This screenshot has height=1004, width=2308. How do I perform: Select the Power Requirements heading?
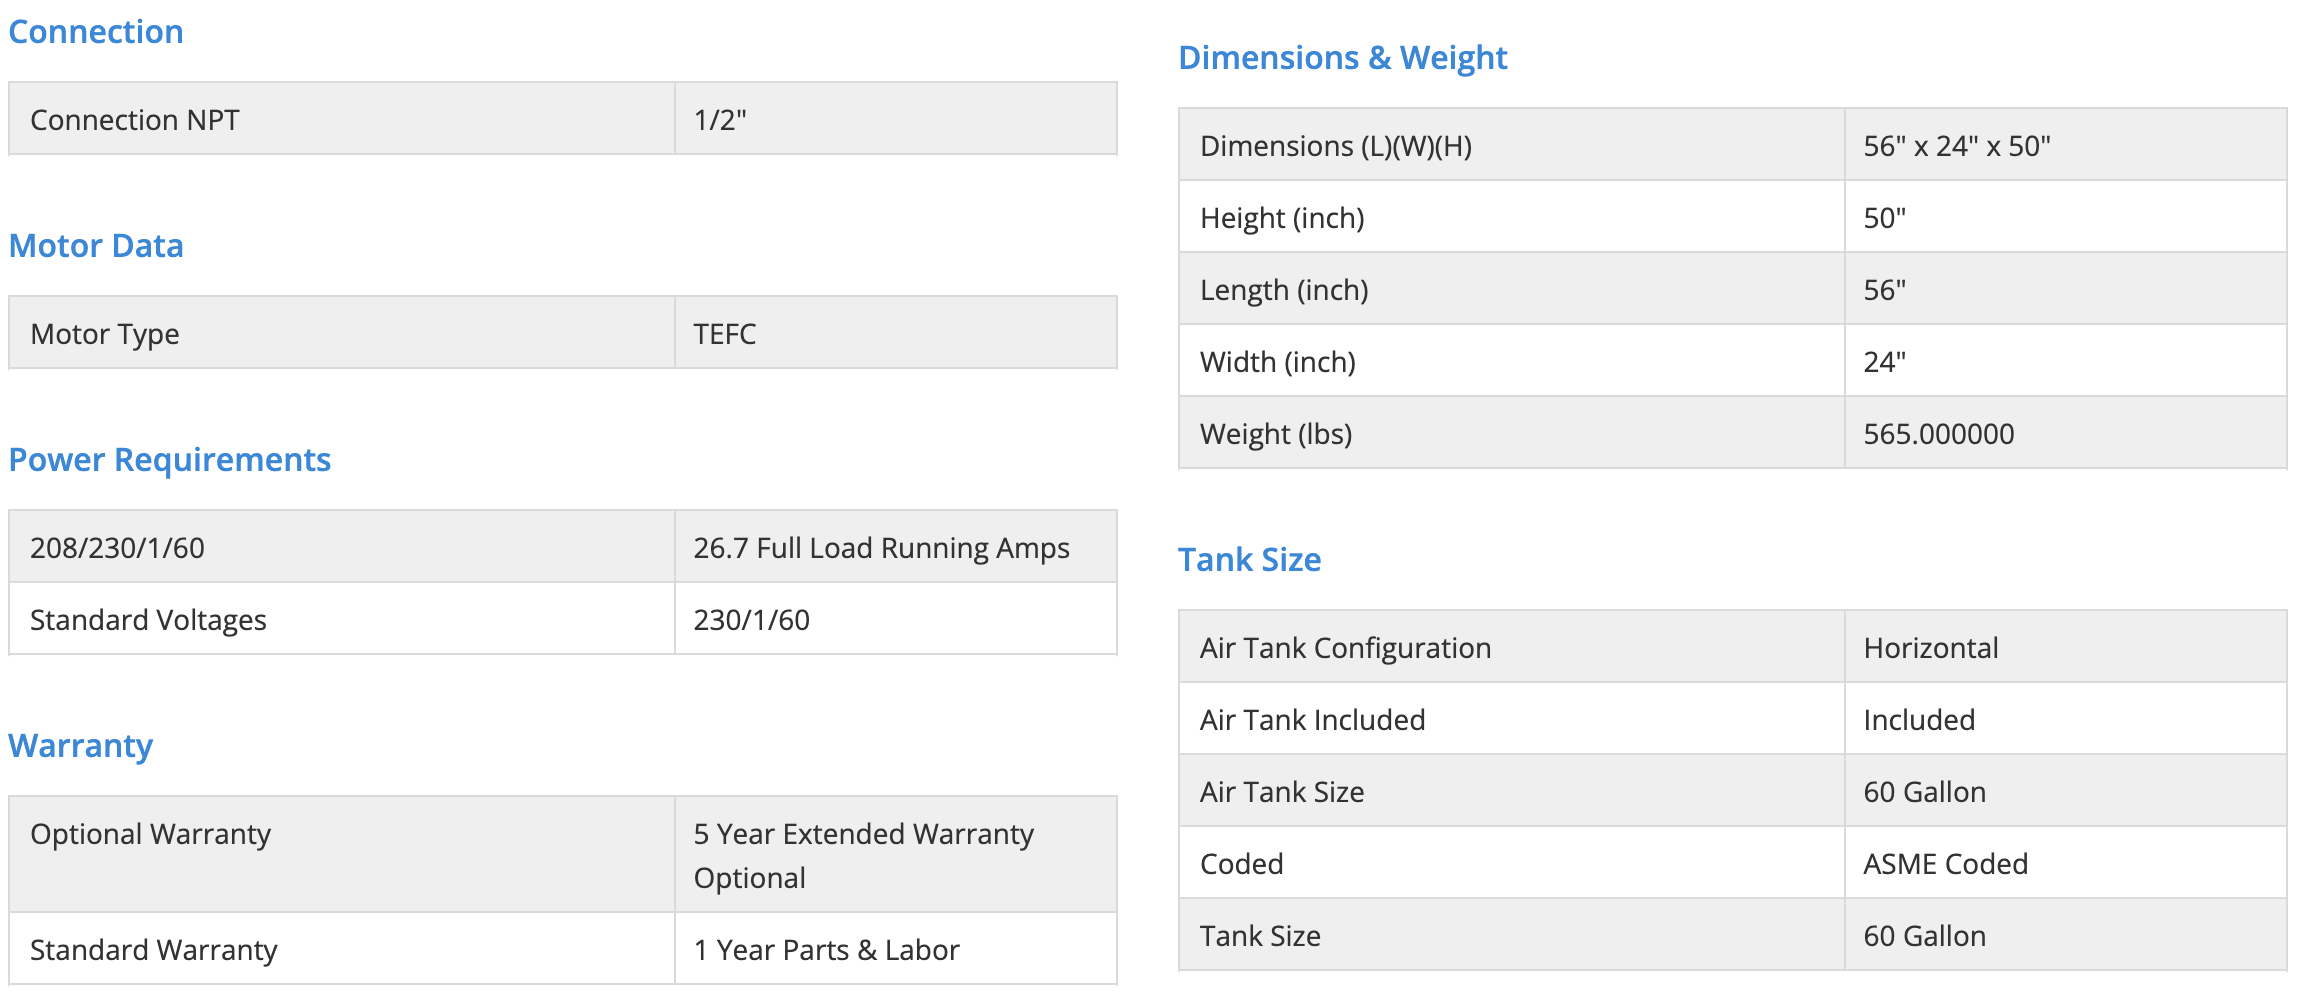(x=169, y=460)
